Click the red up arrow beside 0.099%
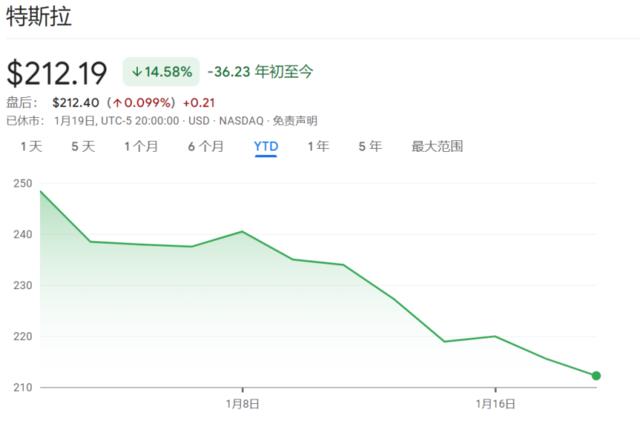640x424 pixels. [116, 102]
